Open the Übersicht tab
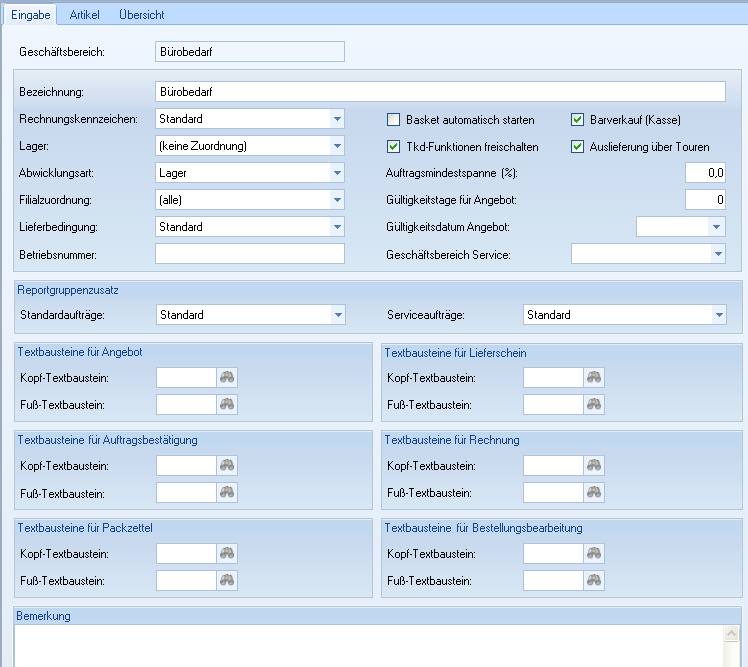This screenshot has height=667, width=748. click(141, 15)
